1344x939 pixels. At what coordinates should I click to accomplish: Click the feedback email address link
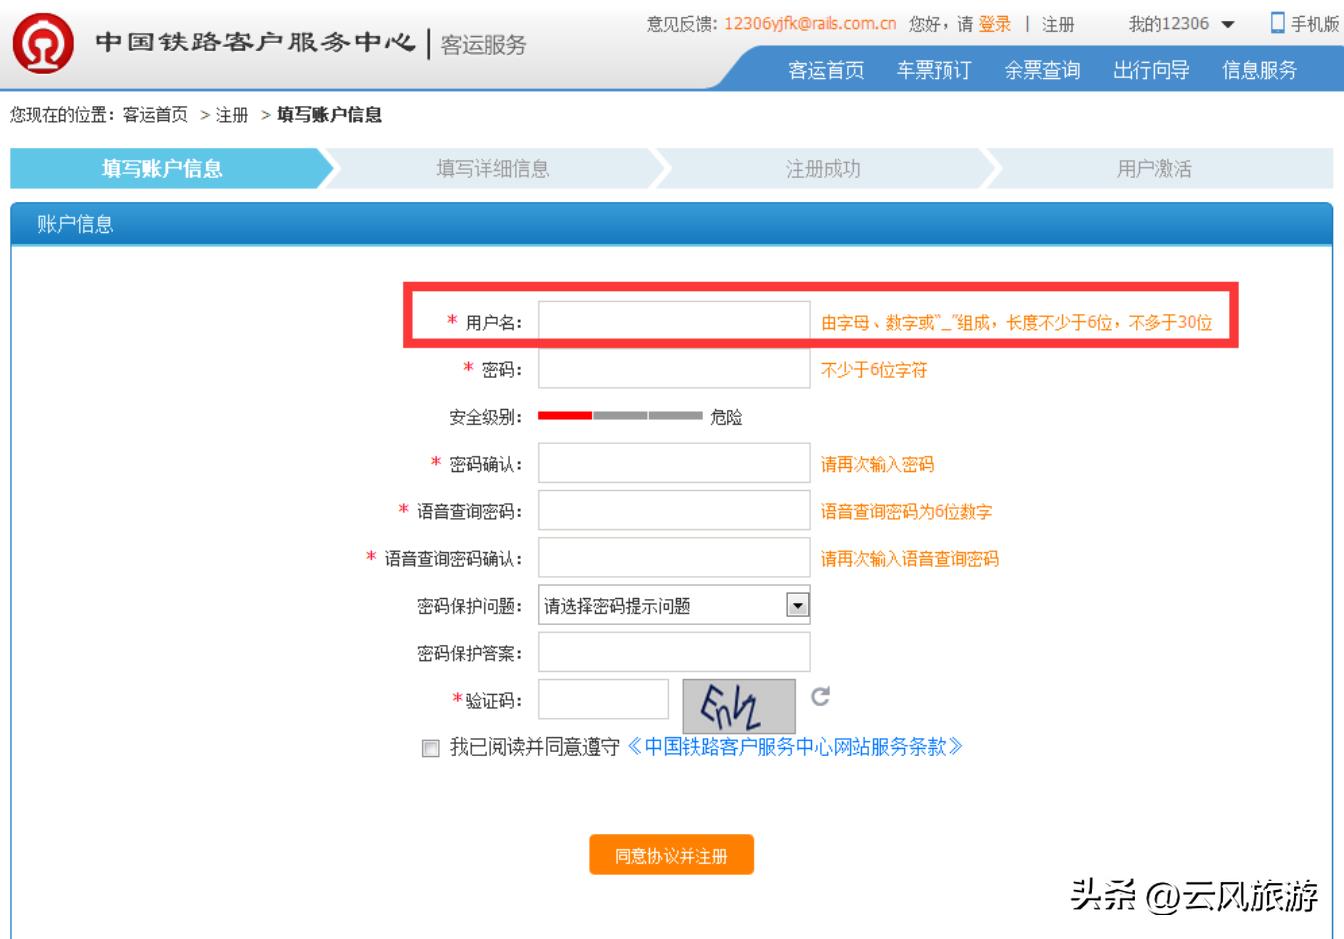point(810,24)
